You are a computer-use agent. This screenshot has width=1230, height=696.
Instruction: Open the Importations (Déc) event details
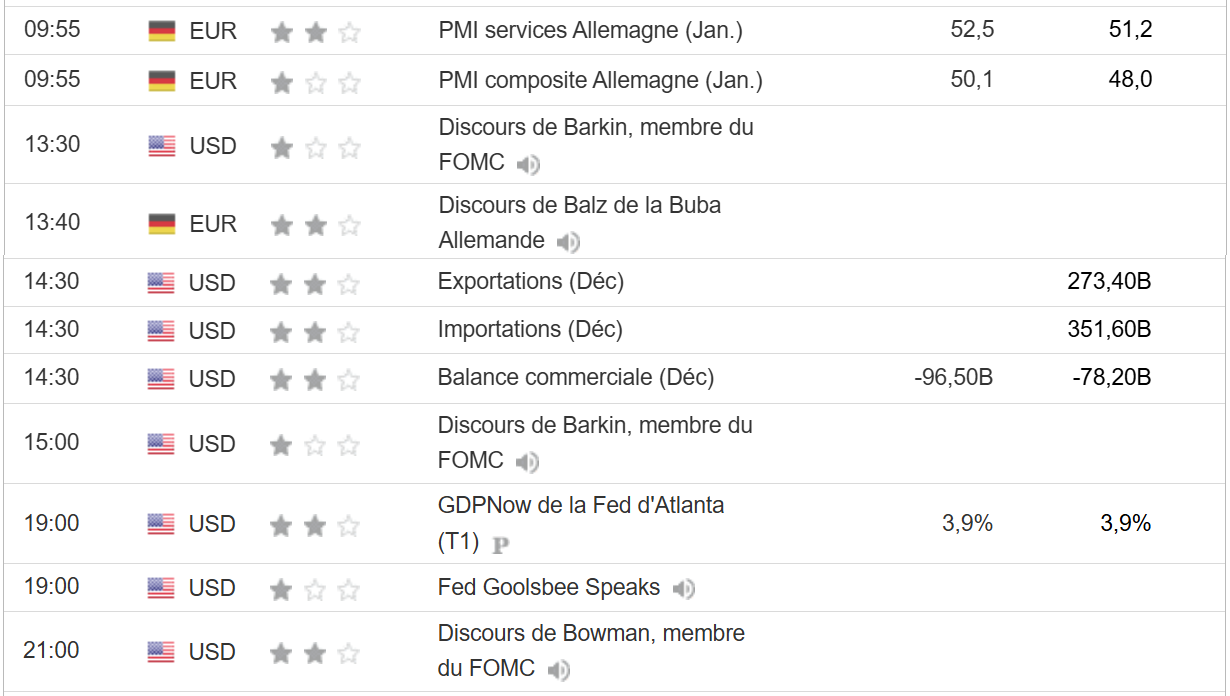pos(529,330)
